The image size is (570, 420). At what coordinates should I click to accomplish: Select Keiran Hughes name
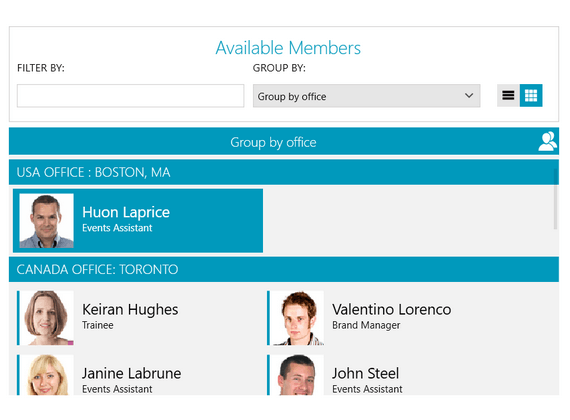130,309
